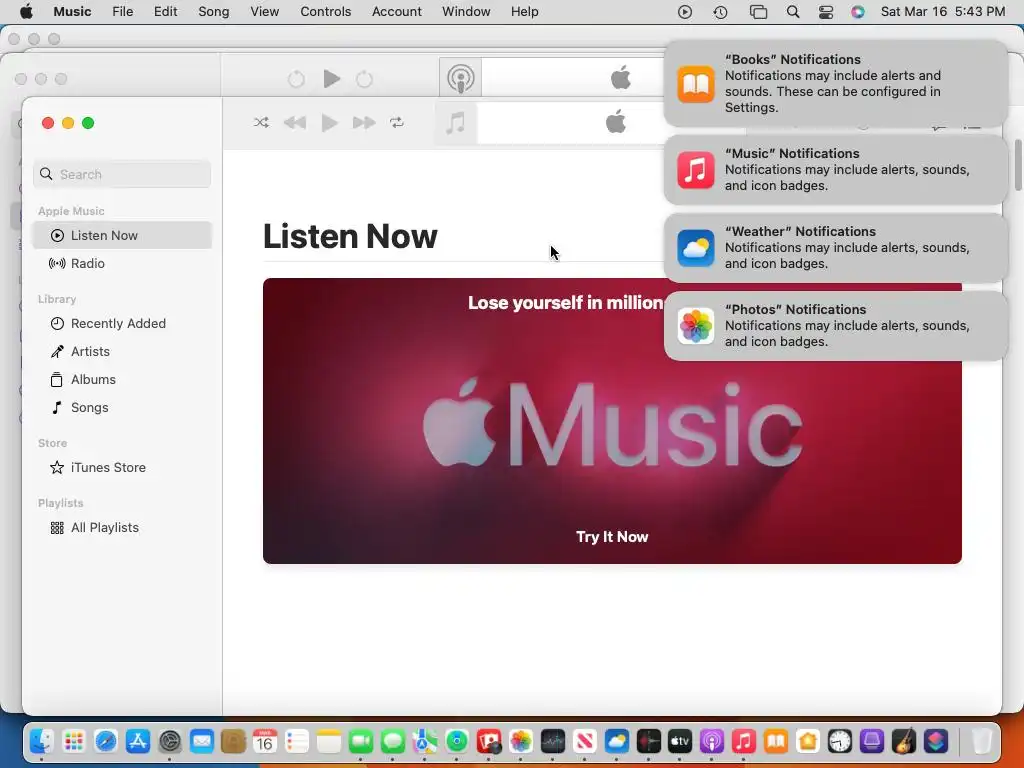Open the Song menu
The width and height of the screenshot is (1024, 768).
coord(214,12)
